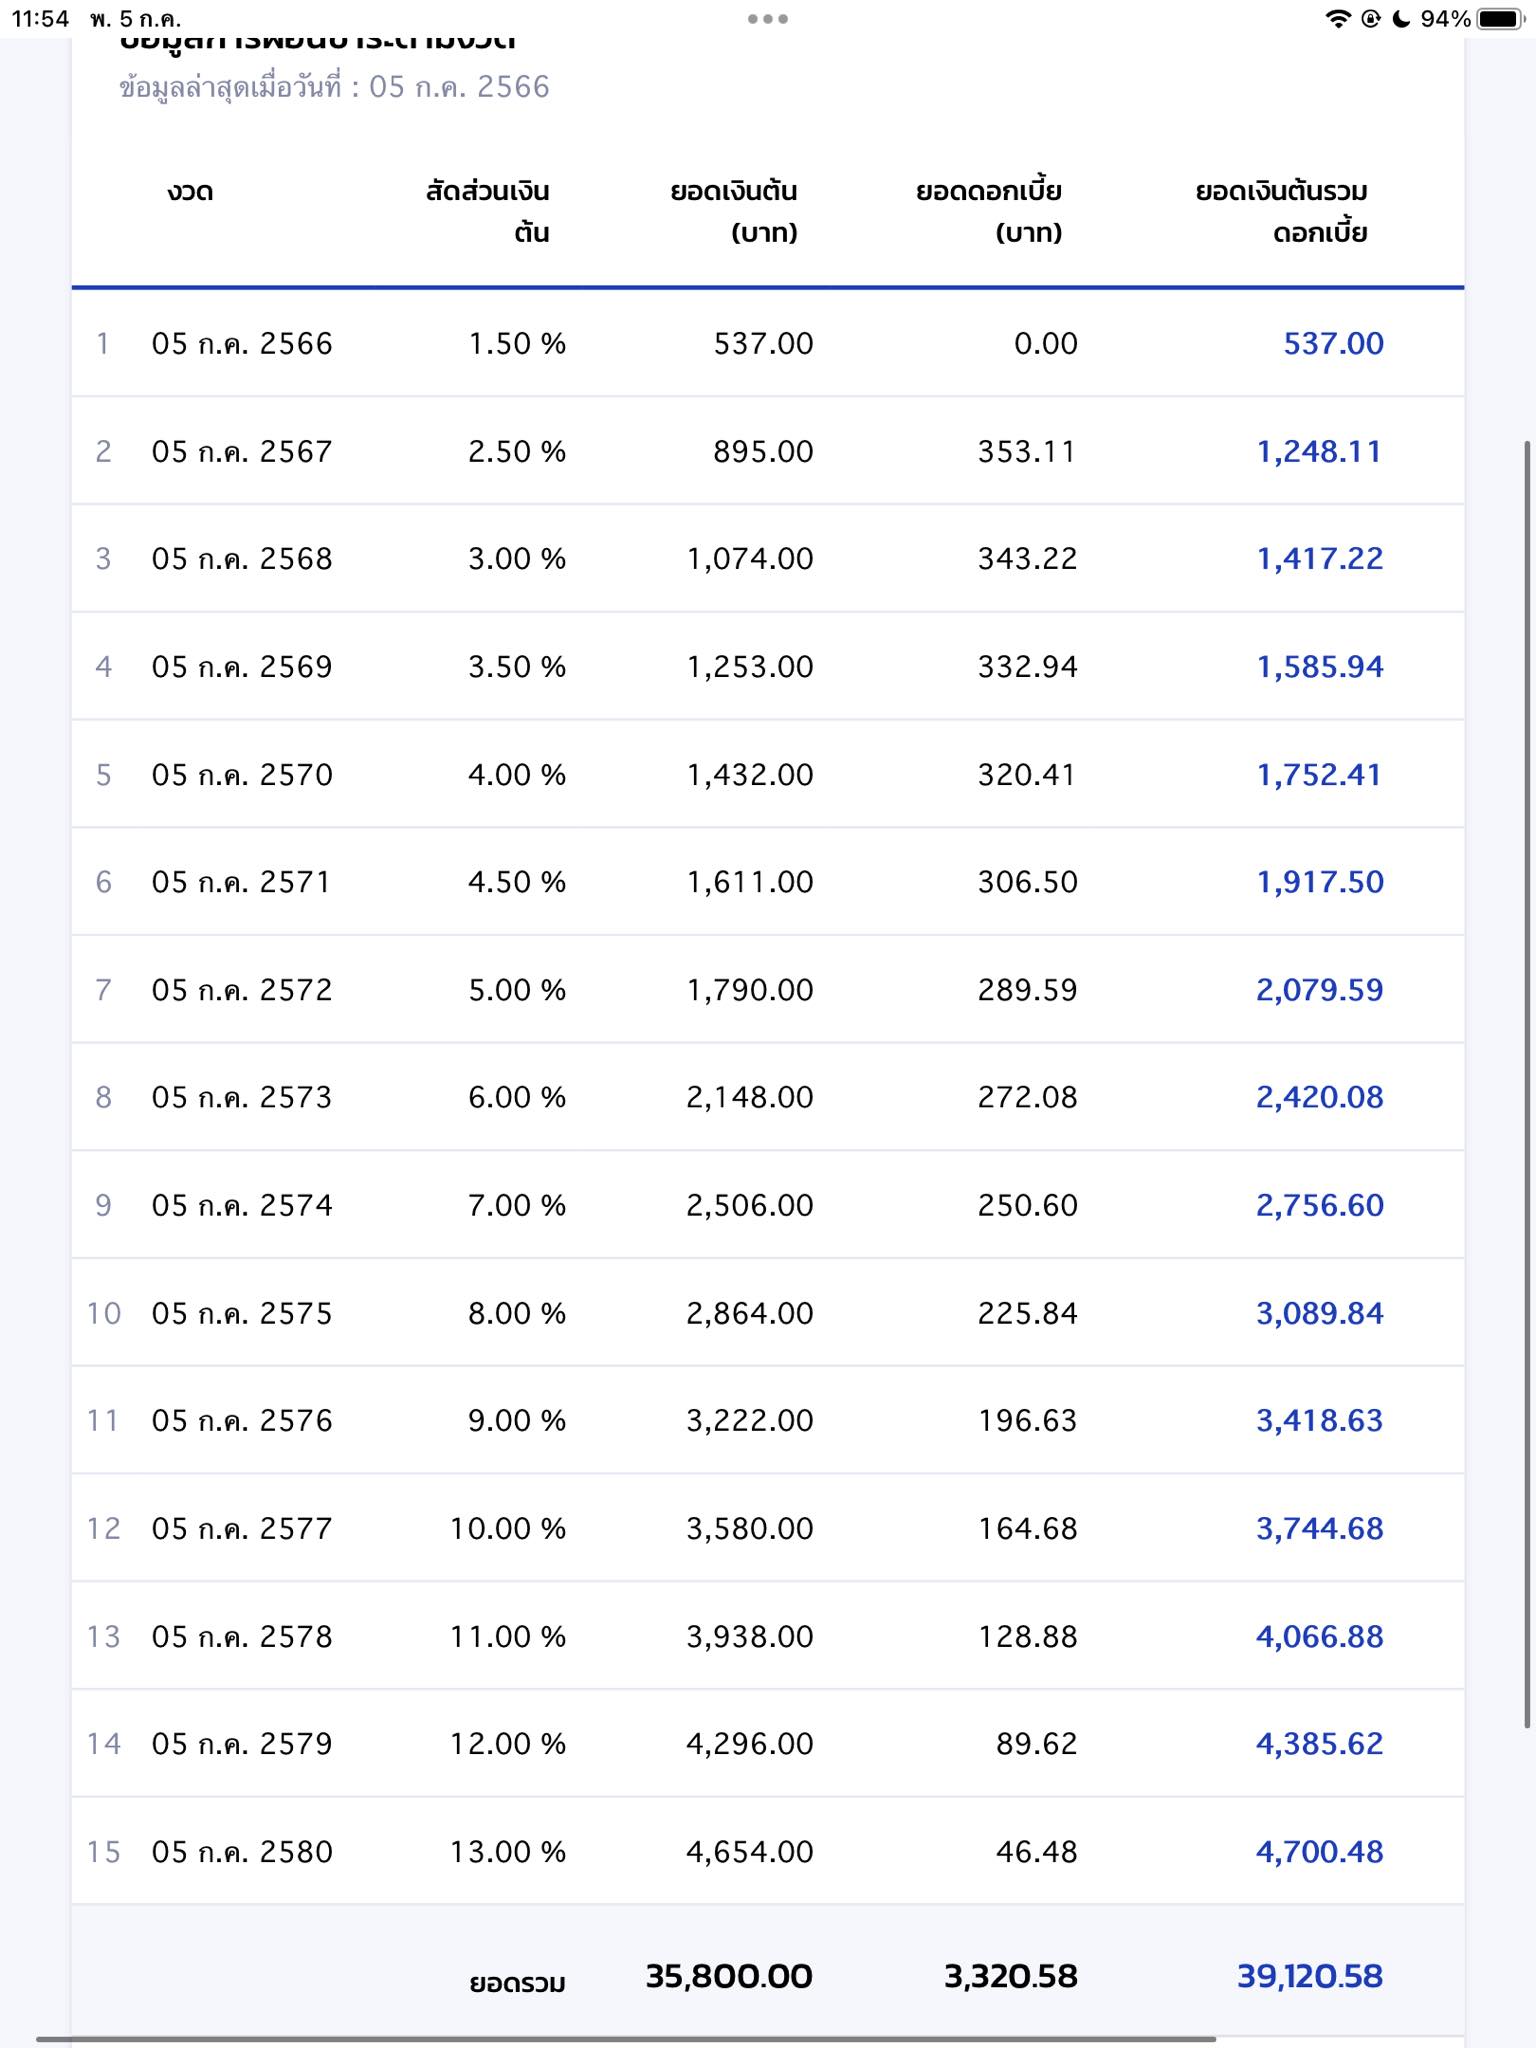Click the date 05 ก.ค. 2577

242,1528
